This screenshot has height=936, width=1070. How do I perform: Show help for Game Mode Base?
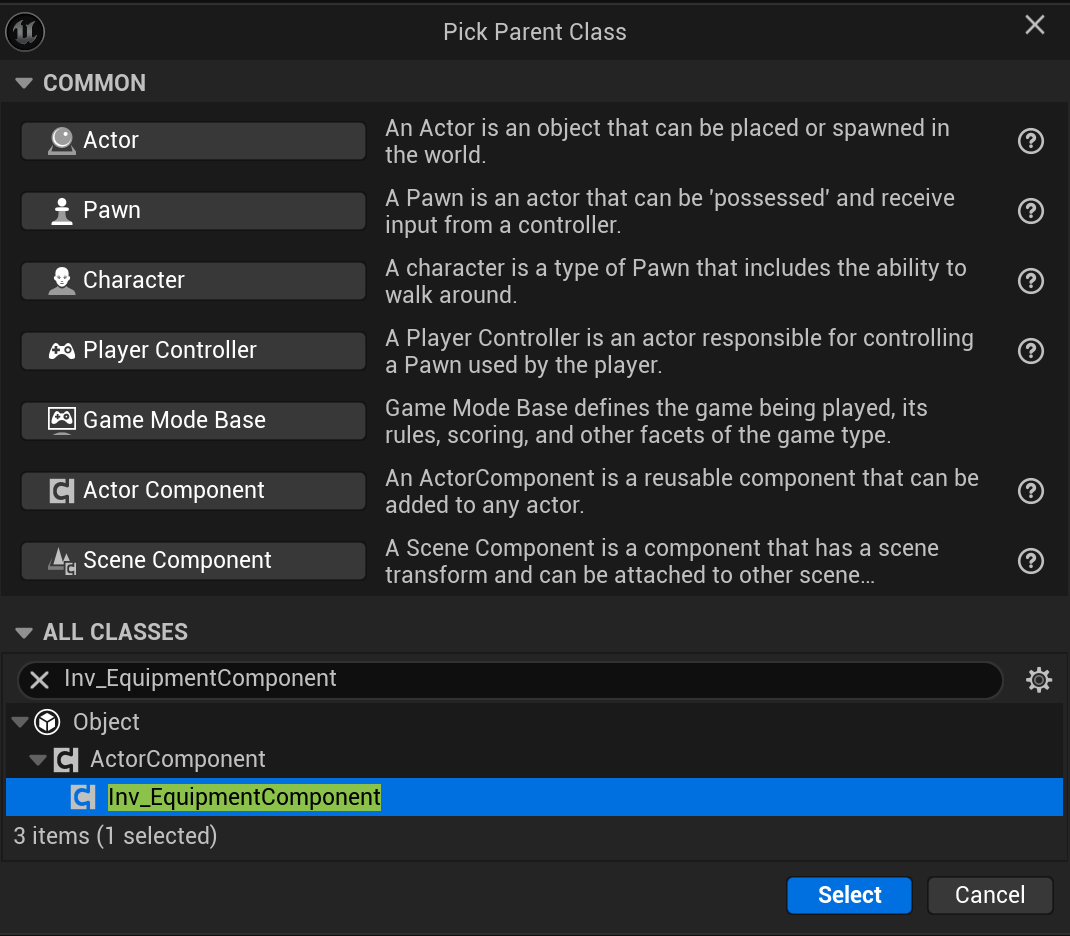[1030, 421]
